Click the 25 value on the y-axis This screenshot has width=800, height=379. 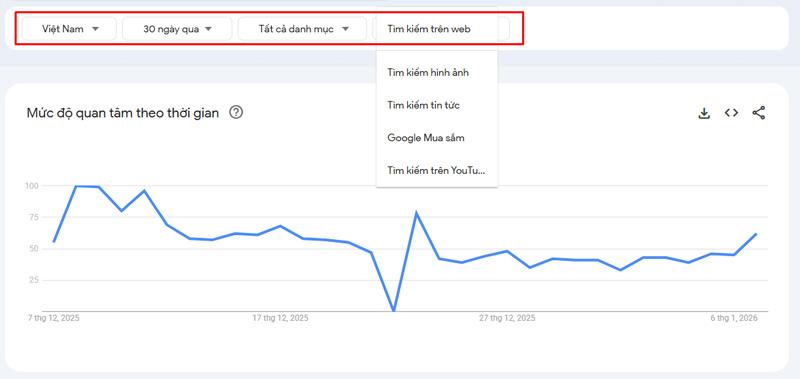coord(34,280)
